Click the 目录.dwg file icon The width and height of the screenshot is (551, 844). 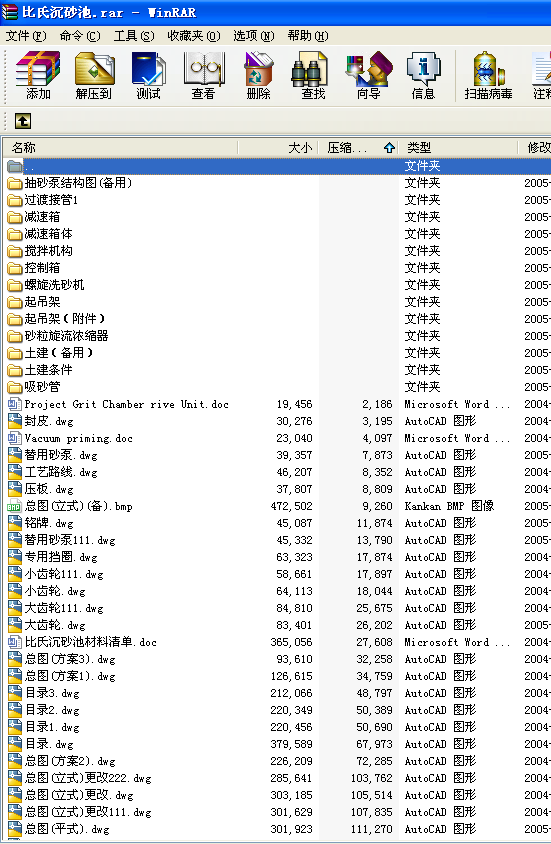point(15,744)
